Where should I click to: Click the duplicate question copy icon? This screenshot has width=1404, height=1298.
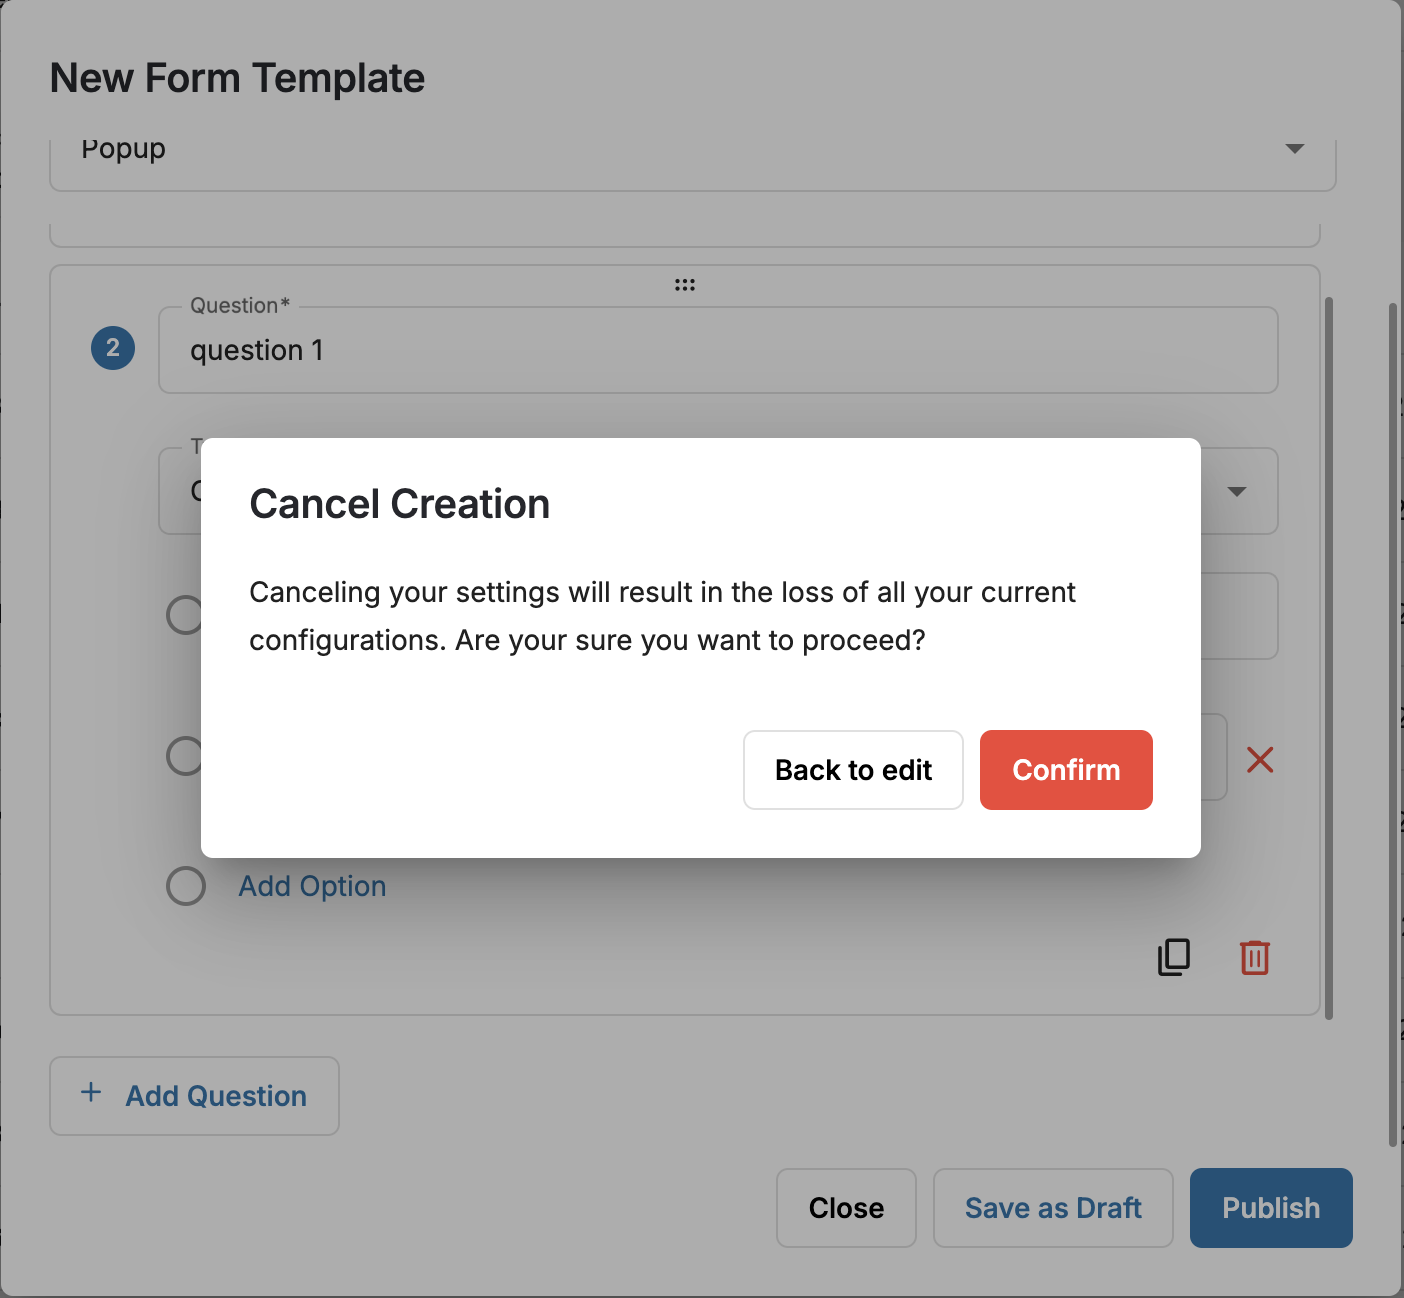click(1174, 957)
